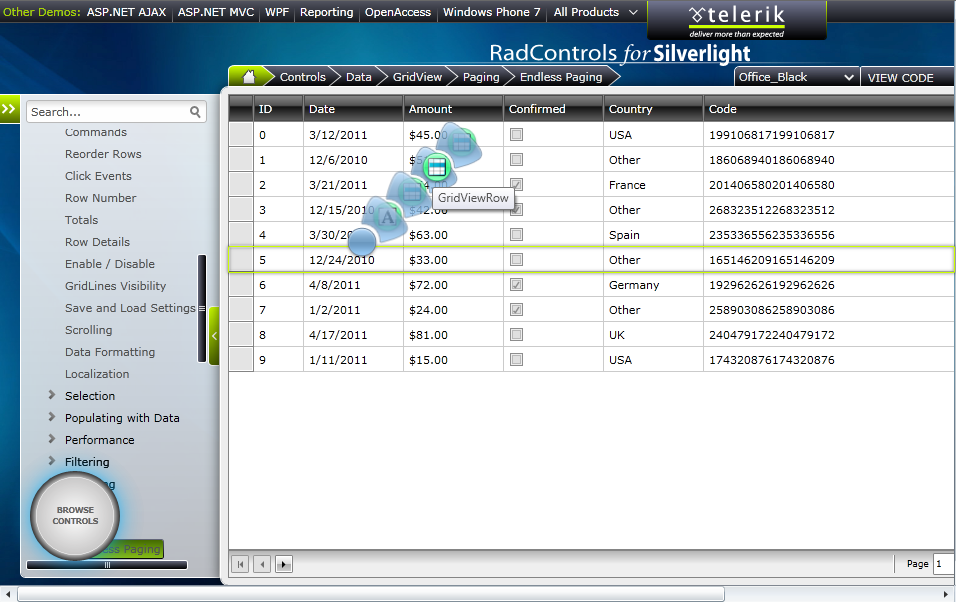This screenshot has height=602, width=956.
Task: Open Reporting demos link
Action: [x=326, y=12]
